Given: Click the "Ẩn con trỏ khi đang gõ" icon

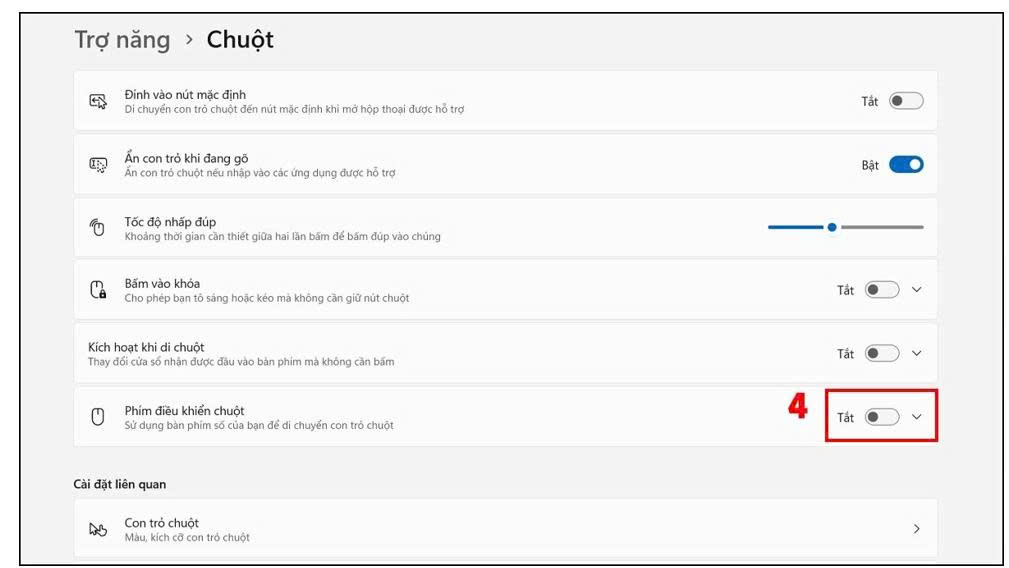Looking at the screenshot, I should [98, 165].
